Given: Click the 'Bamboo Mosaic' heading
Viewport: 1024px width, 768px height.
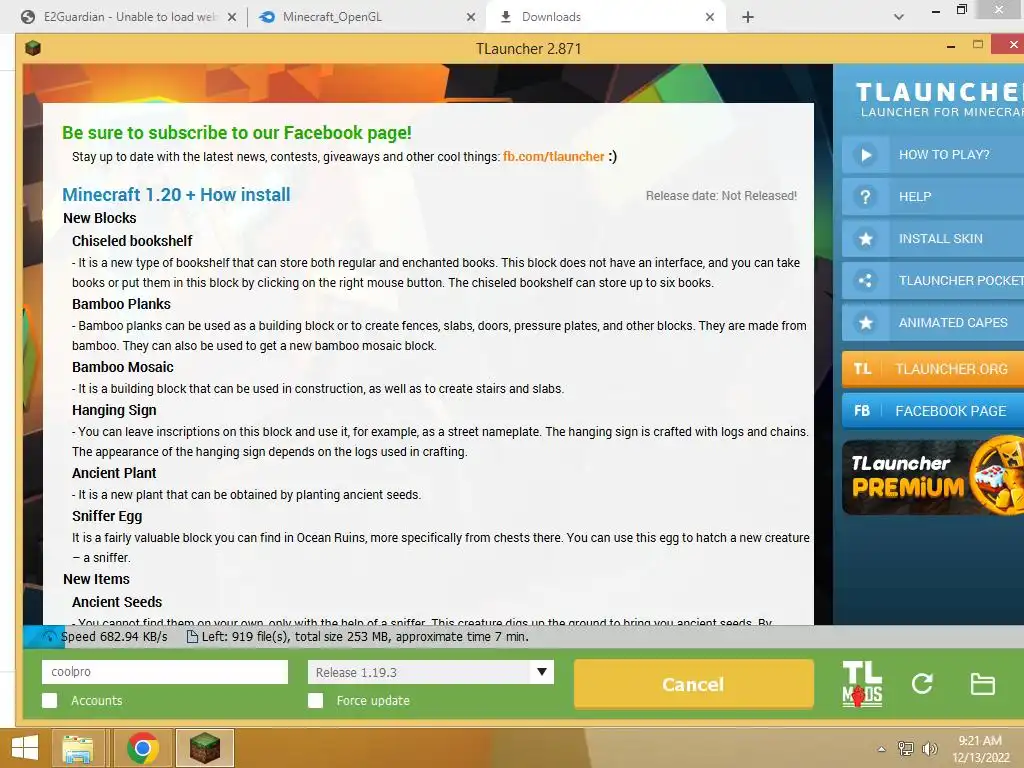Looking at the screenshot, I should [x=123, y=367].
